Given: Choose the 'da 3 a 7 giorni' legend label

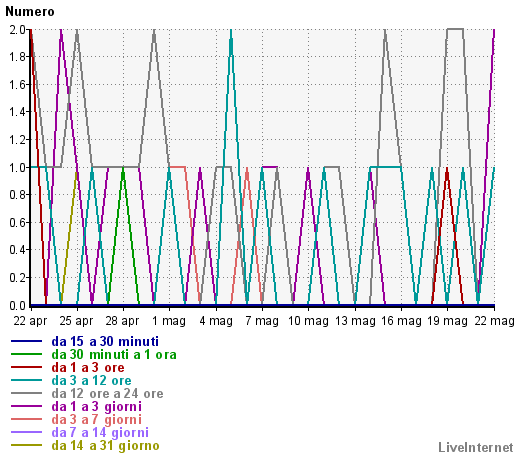Looking at the screenshot, I should click(97, 419).
